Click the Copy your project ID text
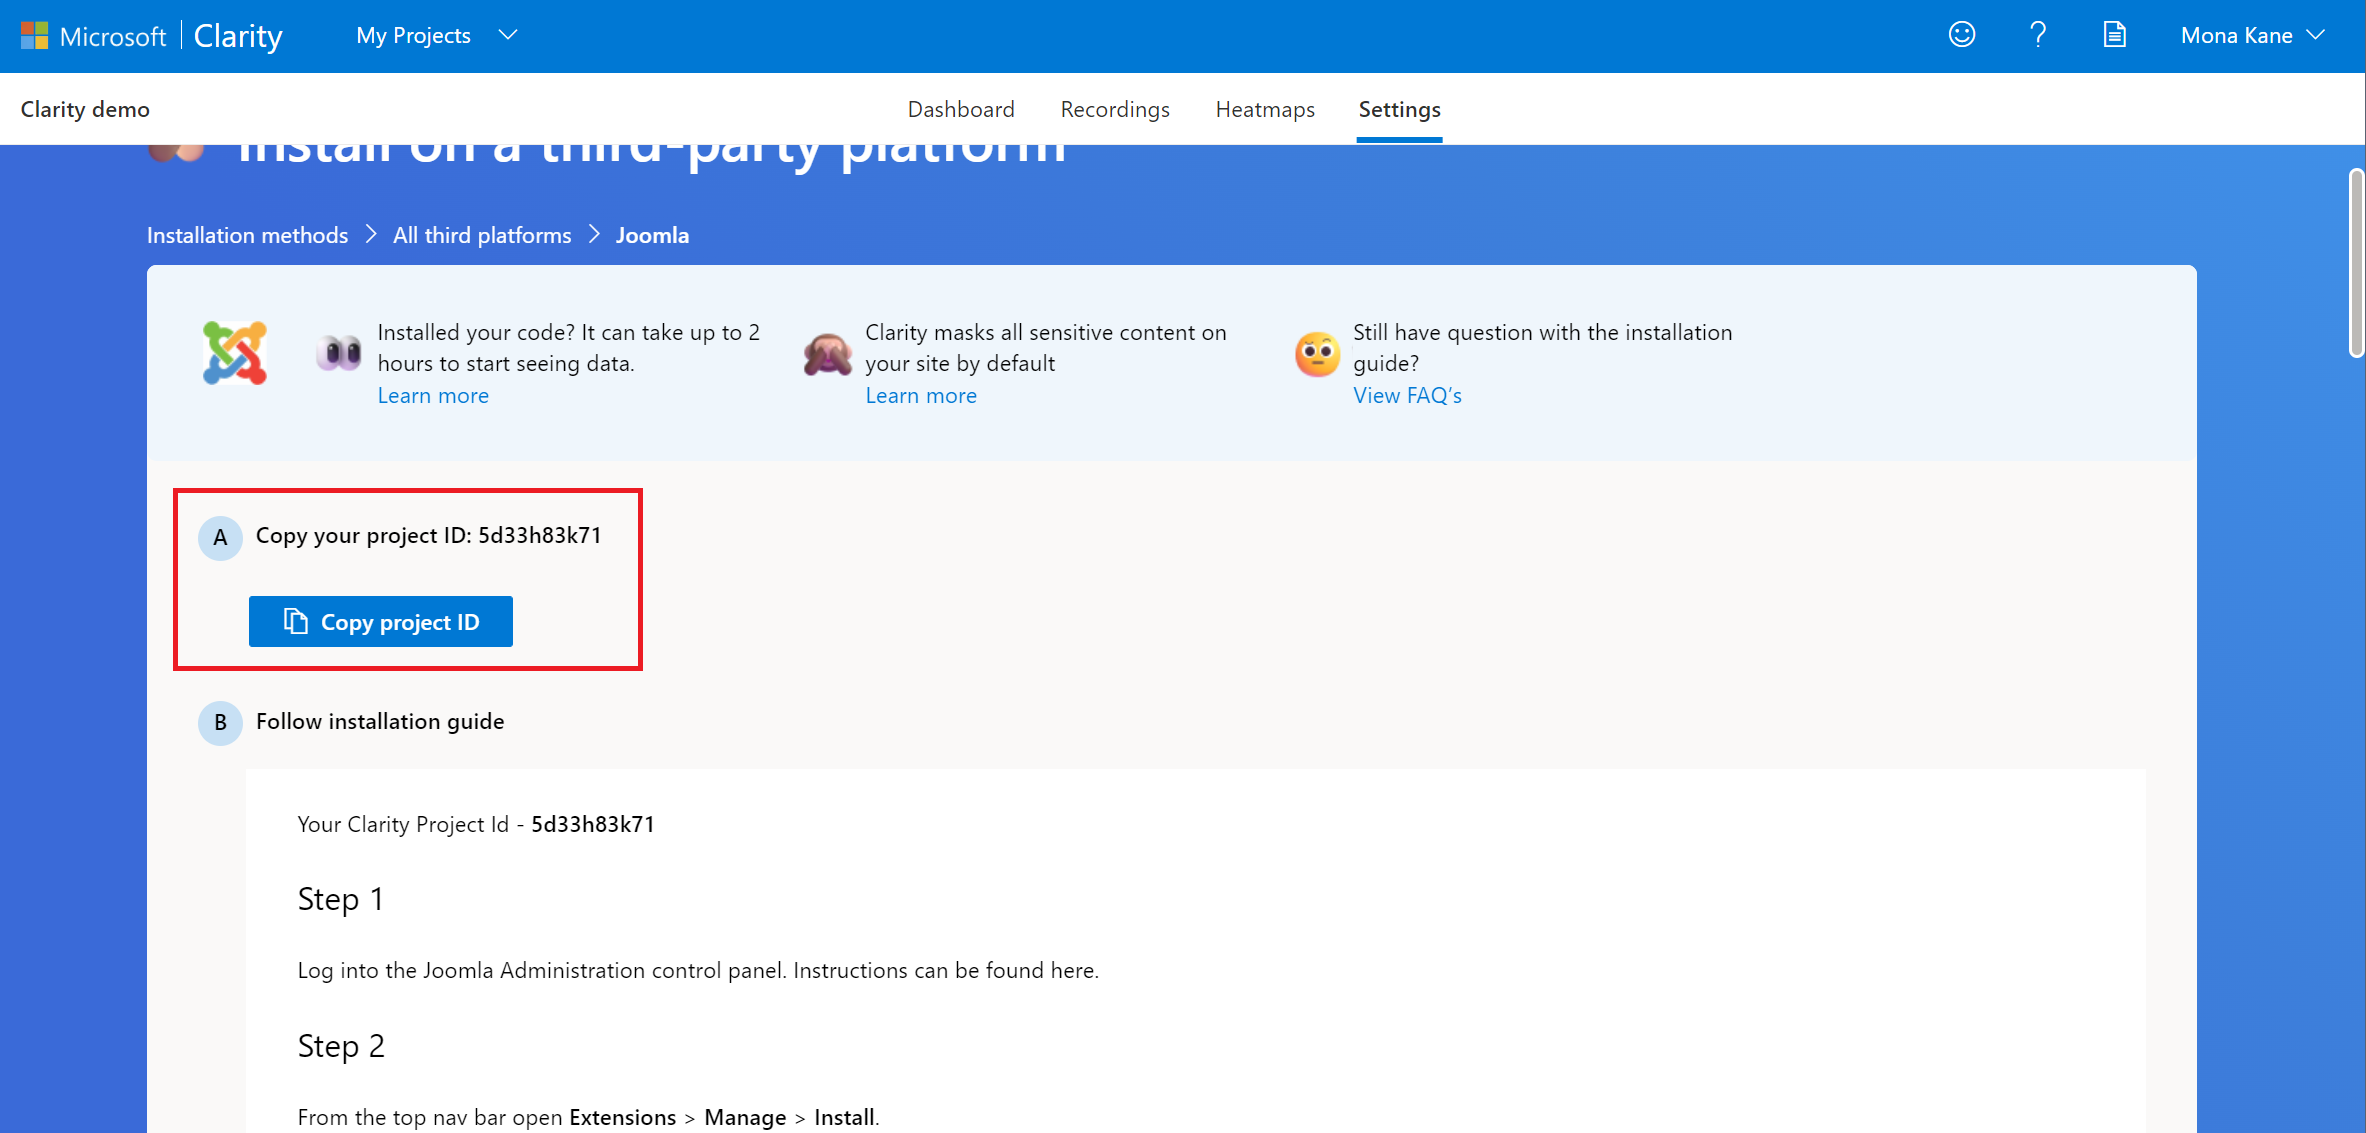 (x=429, y=536)
